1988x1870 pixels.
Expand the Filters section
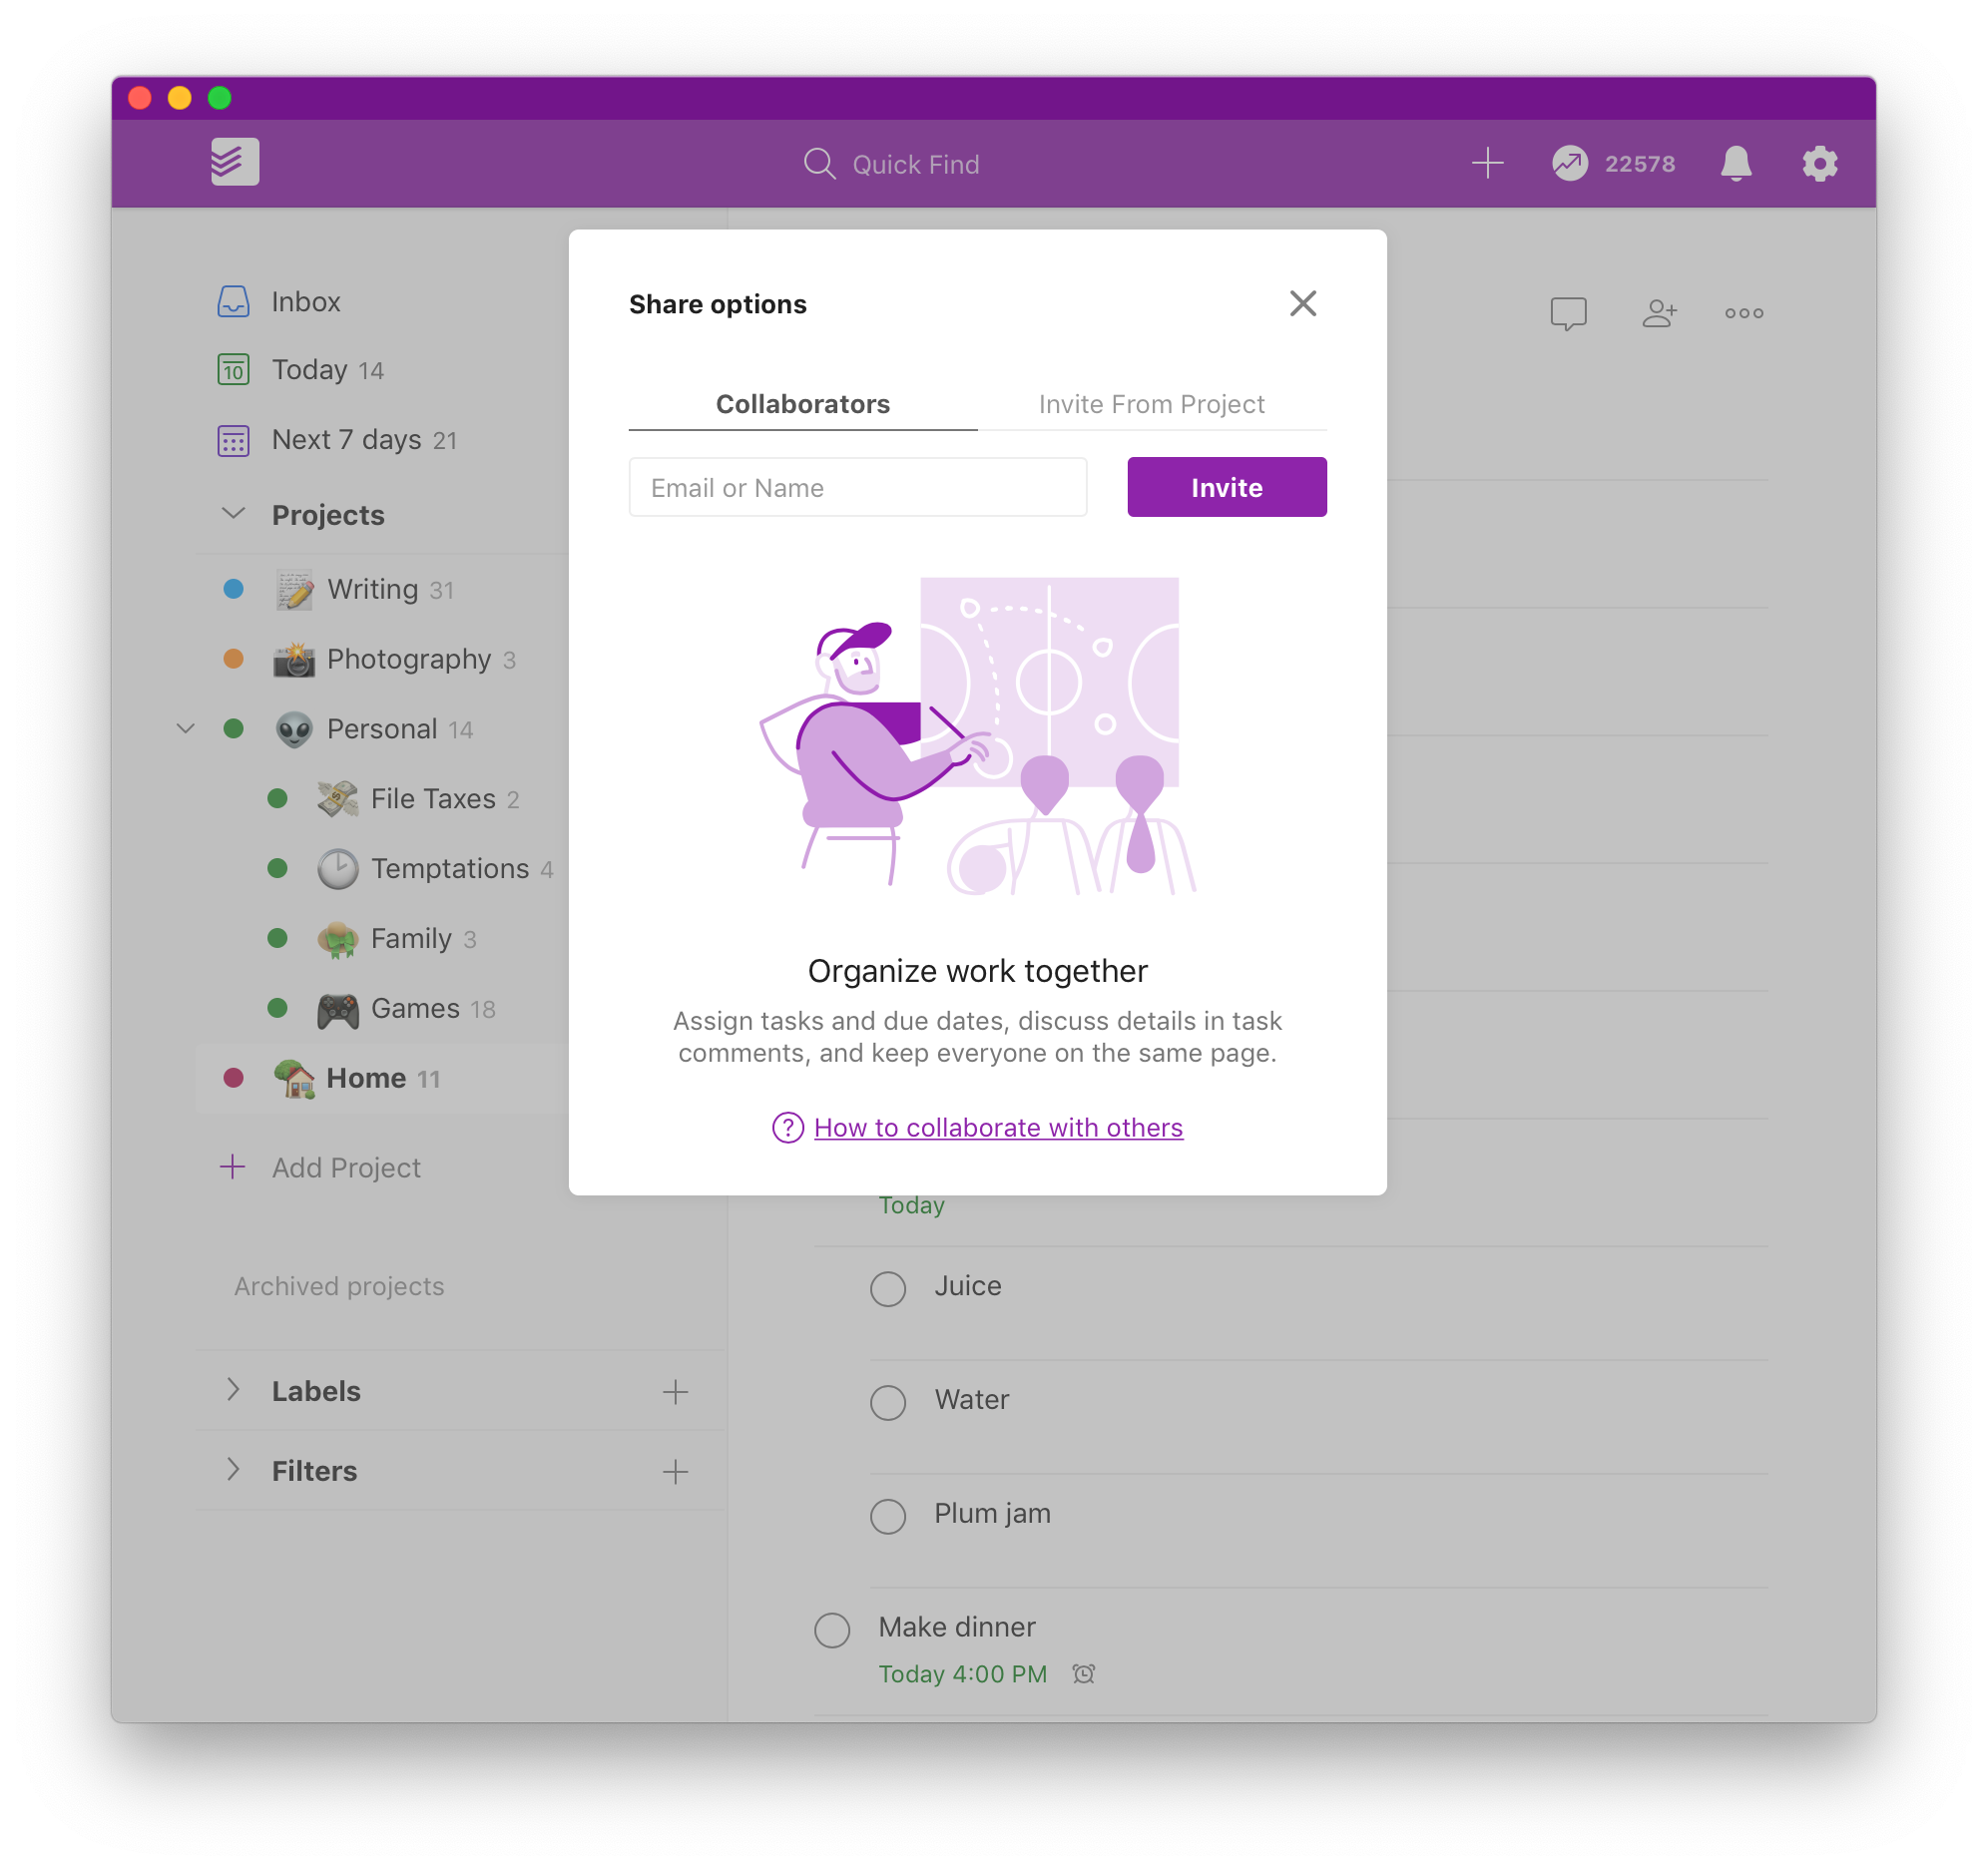coord(233,1471)
